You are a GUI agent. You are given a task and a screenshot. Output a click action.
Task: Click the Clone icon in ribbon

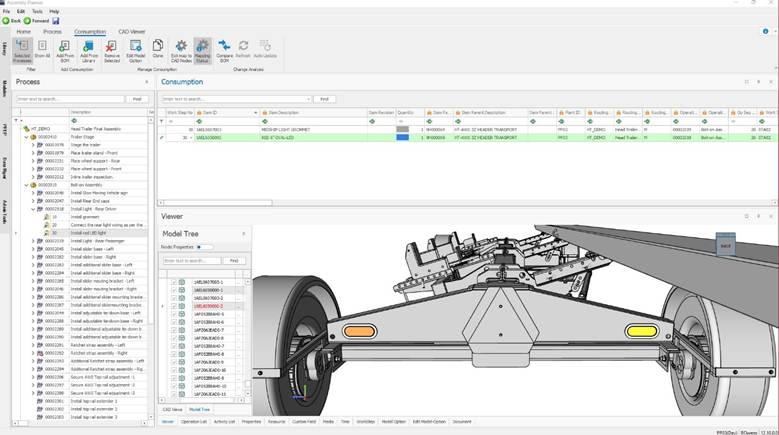(158, 48)
